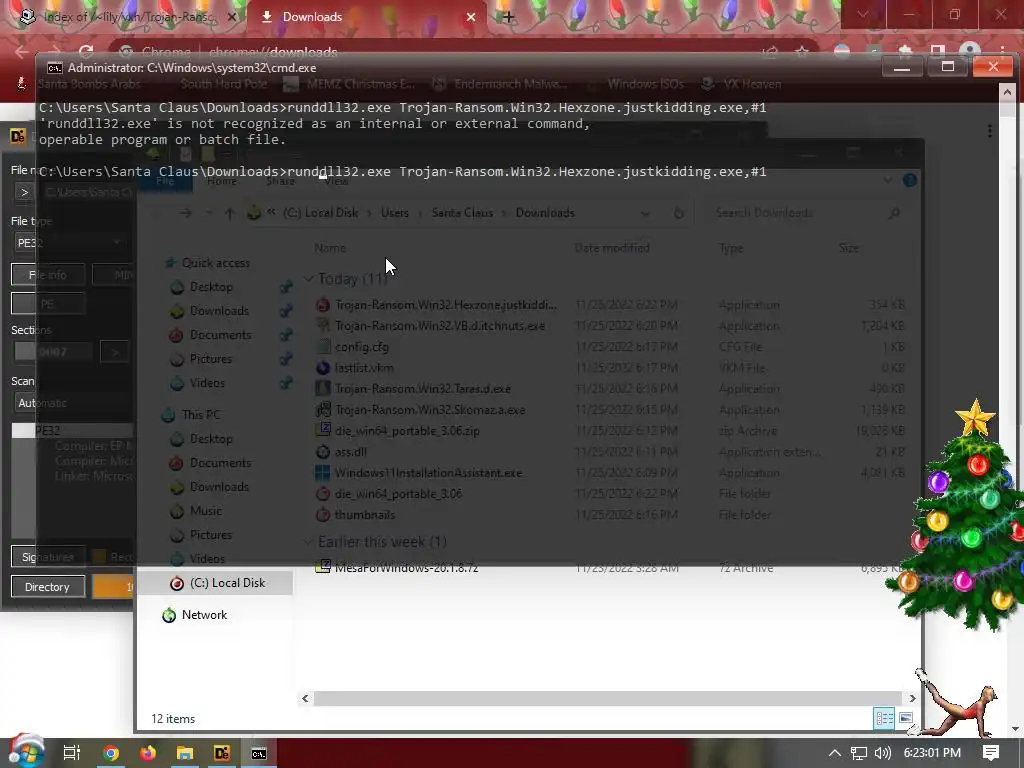Open the Explorer address bar history dropdown
The width and height of the screenshot is (1024, 768).
click(645, 213)
